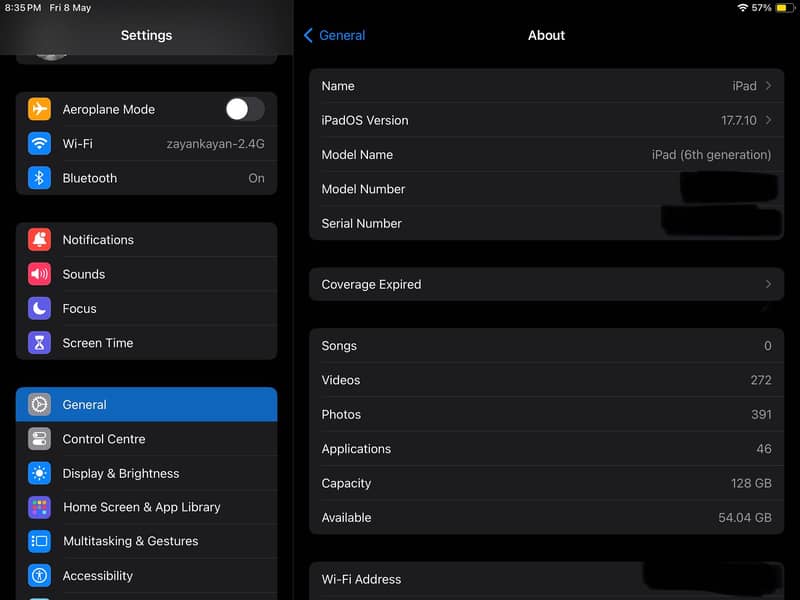Tap the Name row label
800x600 pixels.
(x=338, y=86)
